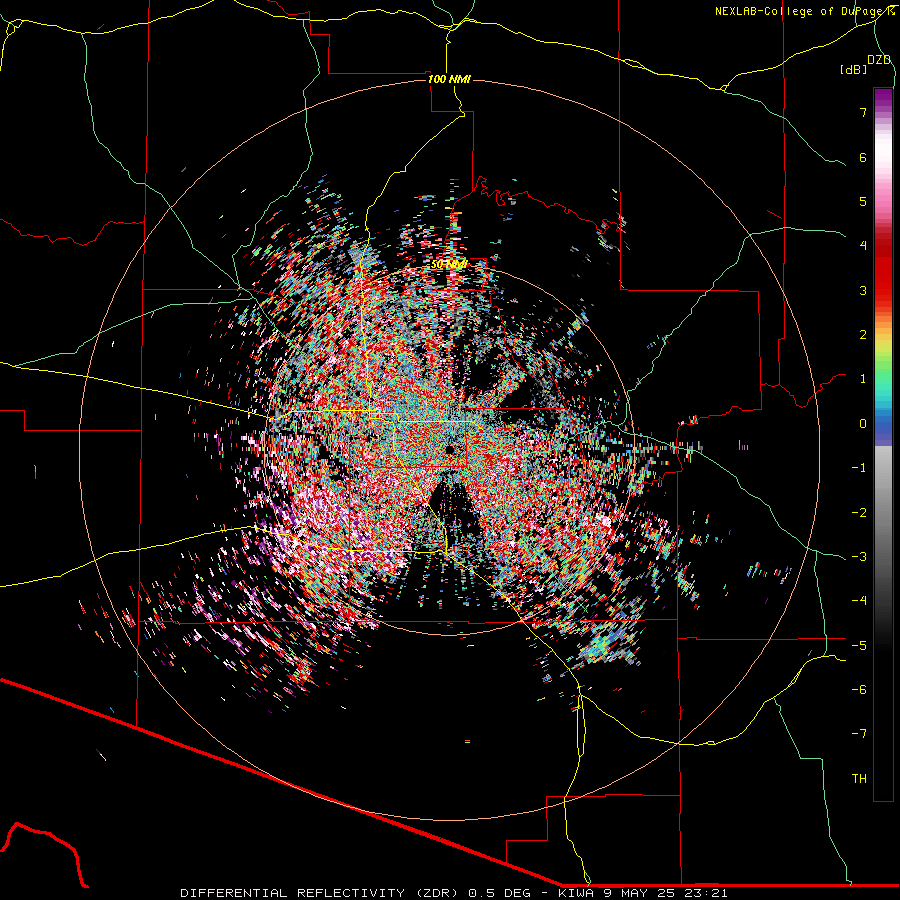Click the green-cyan portion of color bar

pyautogui.click(x=883, y=385)
